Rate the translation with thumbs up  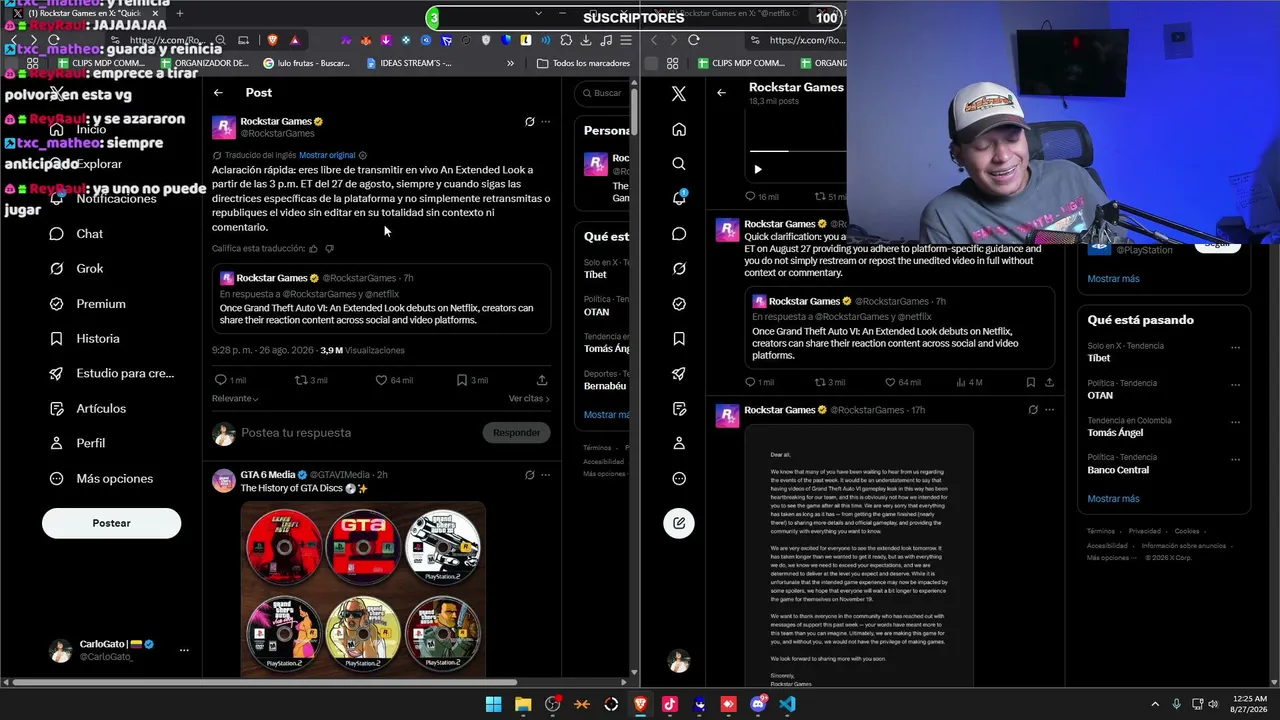(313, 249)
